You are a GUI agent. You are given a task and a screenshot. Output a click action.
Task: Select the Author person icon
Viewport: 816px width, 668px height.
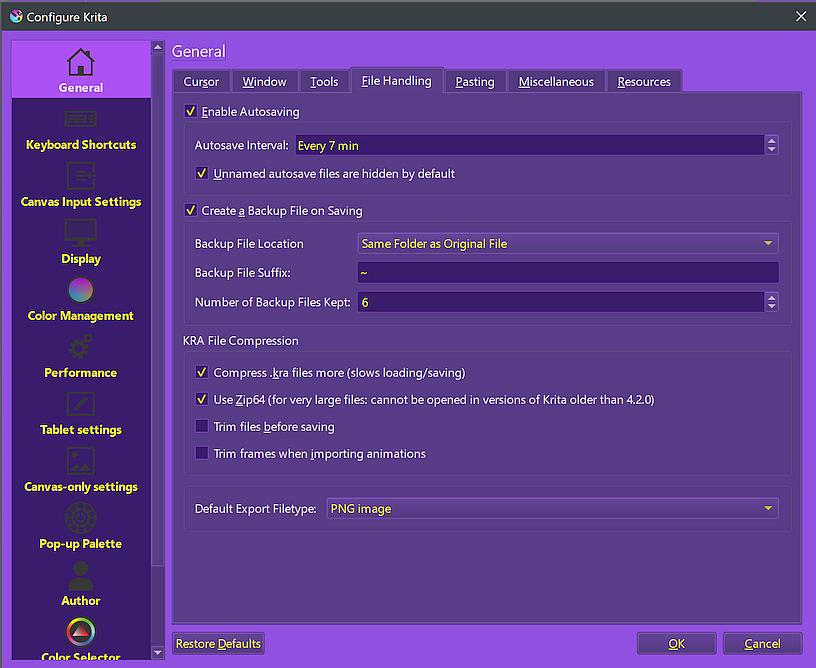81,575
